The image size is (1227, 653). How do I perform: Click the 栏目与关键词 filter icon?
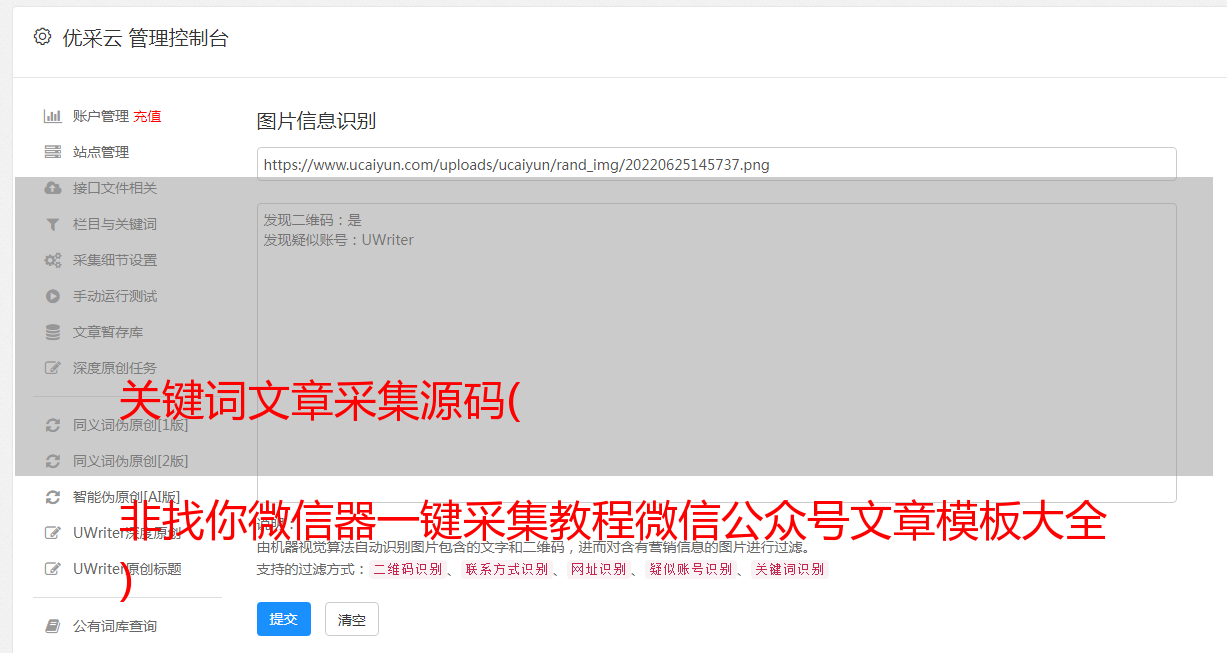click(x=53, y=224)
